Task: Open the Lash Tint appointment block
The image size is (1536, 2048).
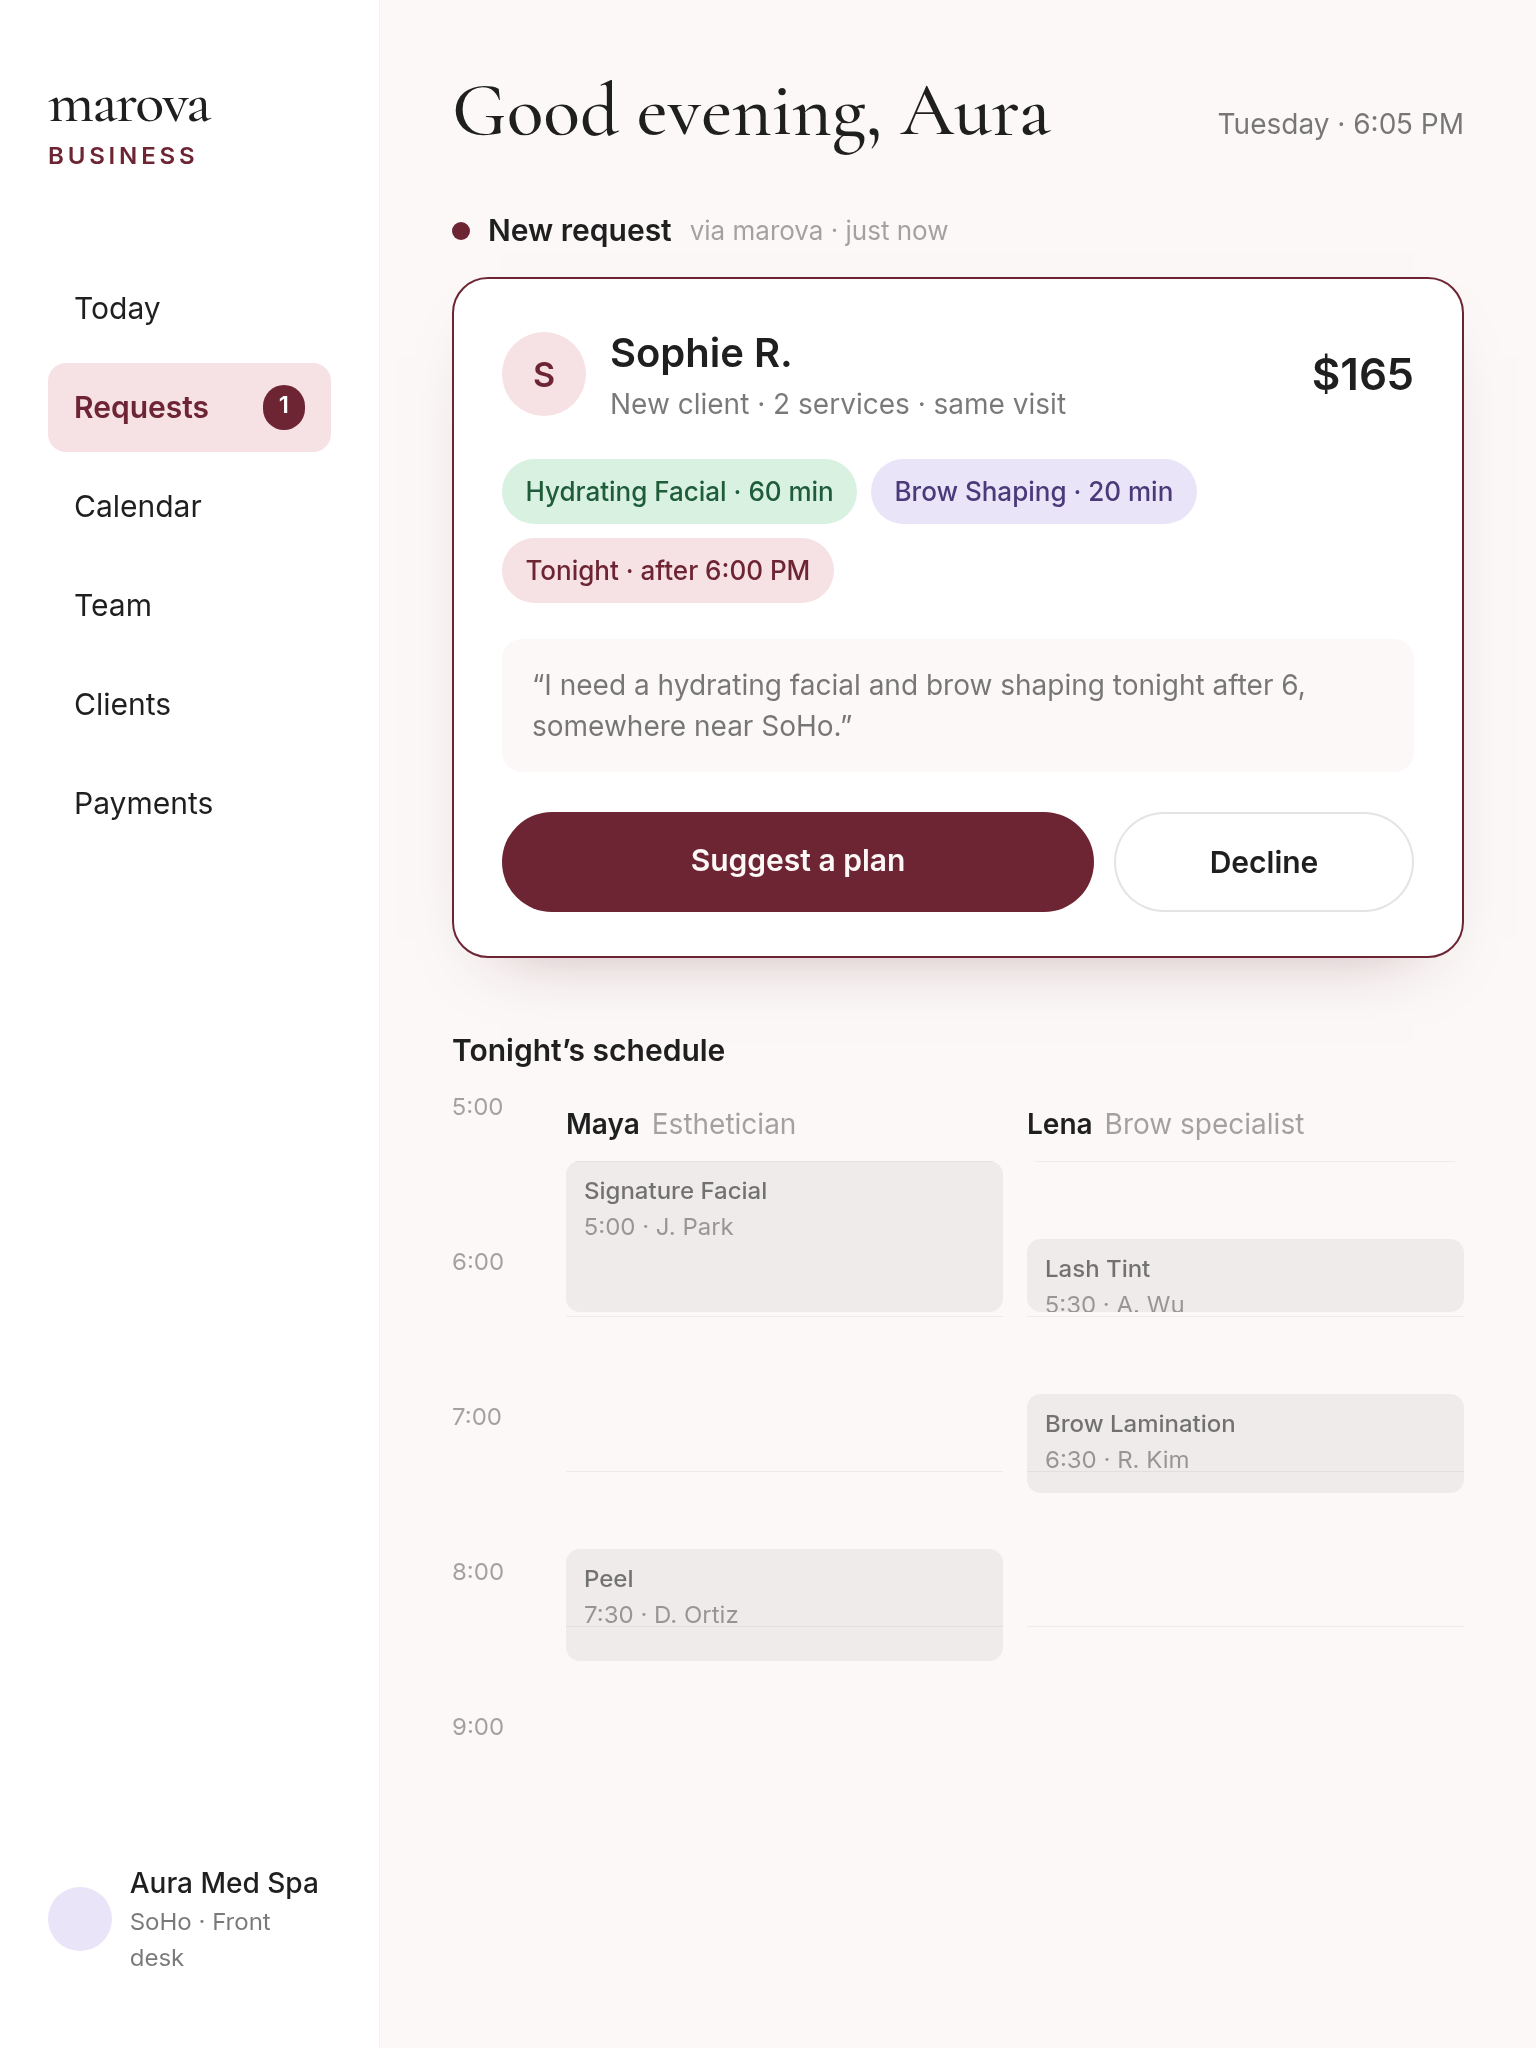Action: pyautogui.click(x=1245, y=1275)
